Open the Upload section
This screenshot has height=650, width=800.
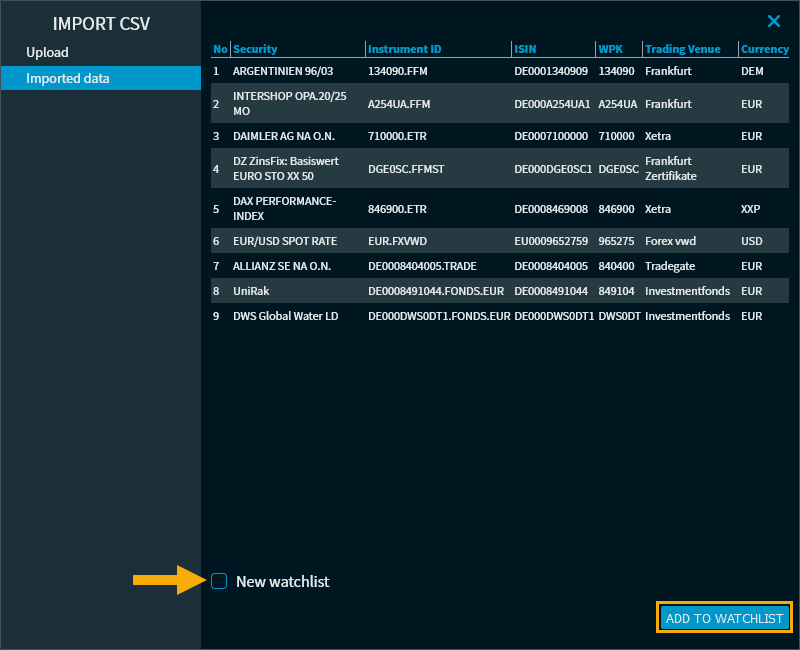click(47, 52)
